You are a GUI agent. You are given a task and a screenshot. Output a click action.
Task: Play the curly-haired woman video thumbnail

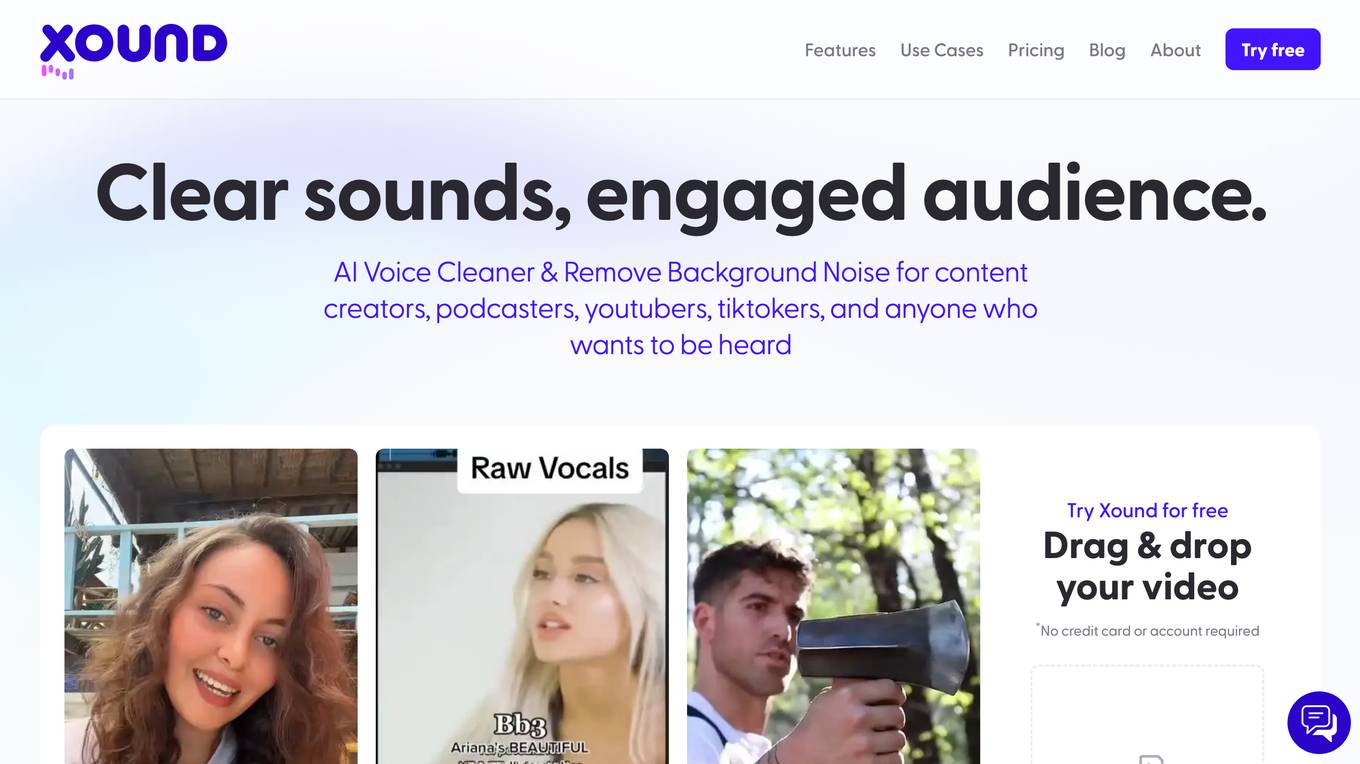211,606
